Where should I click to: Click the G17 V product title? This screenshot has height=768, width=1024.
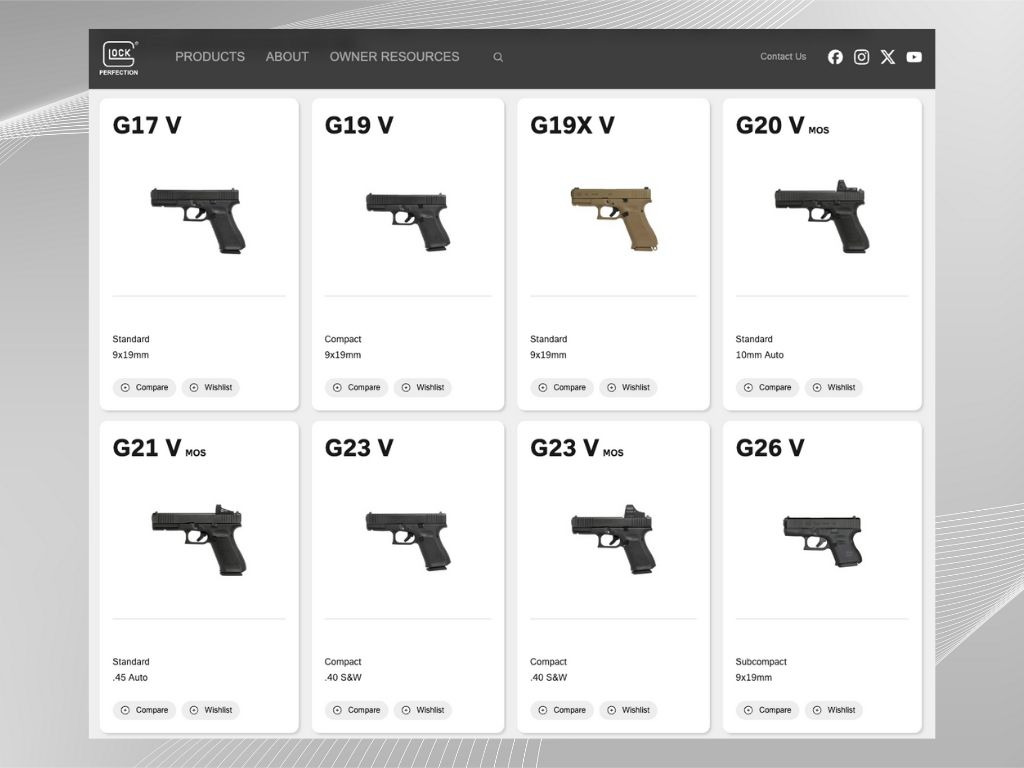147,125
